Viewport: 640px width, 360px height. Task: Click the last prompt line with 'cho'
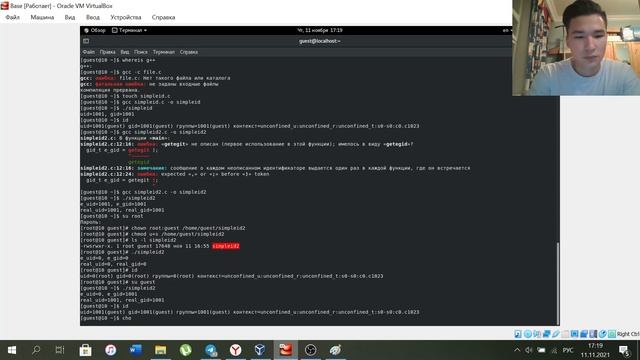(x=106, y=318)
